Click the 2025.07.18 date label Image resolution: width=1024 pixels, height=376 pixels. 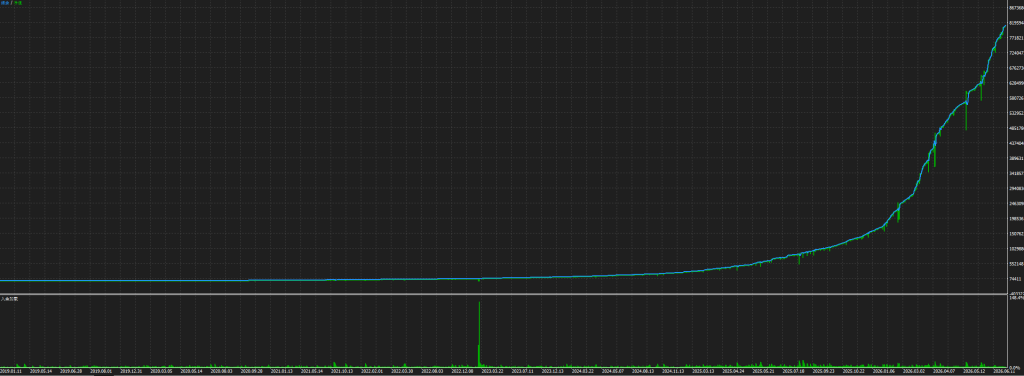coord(793,371)
